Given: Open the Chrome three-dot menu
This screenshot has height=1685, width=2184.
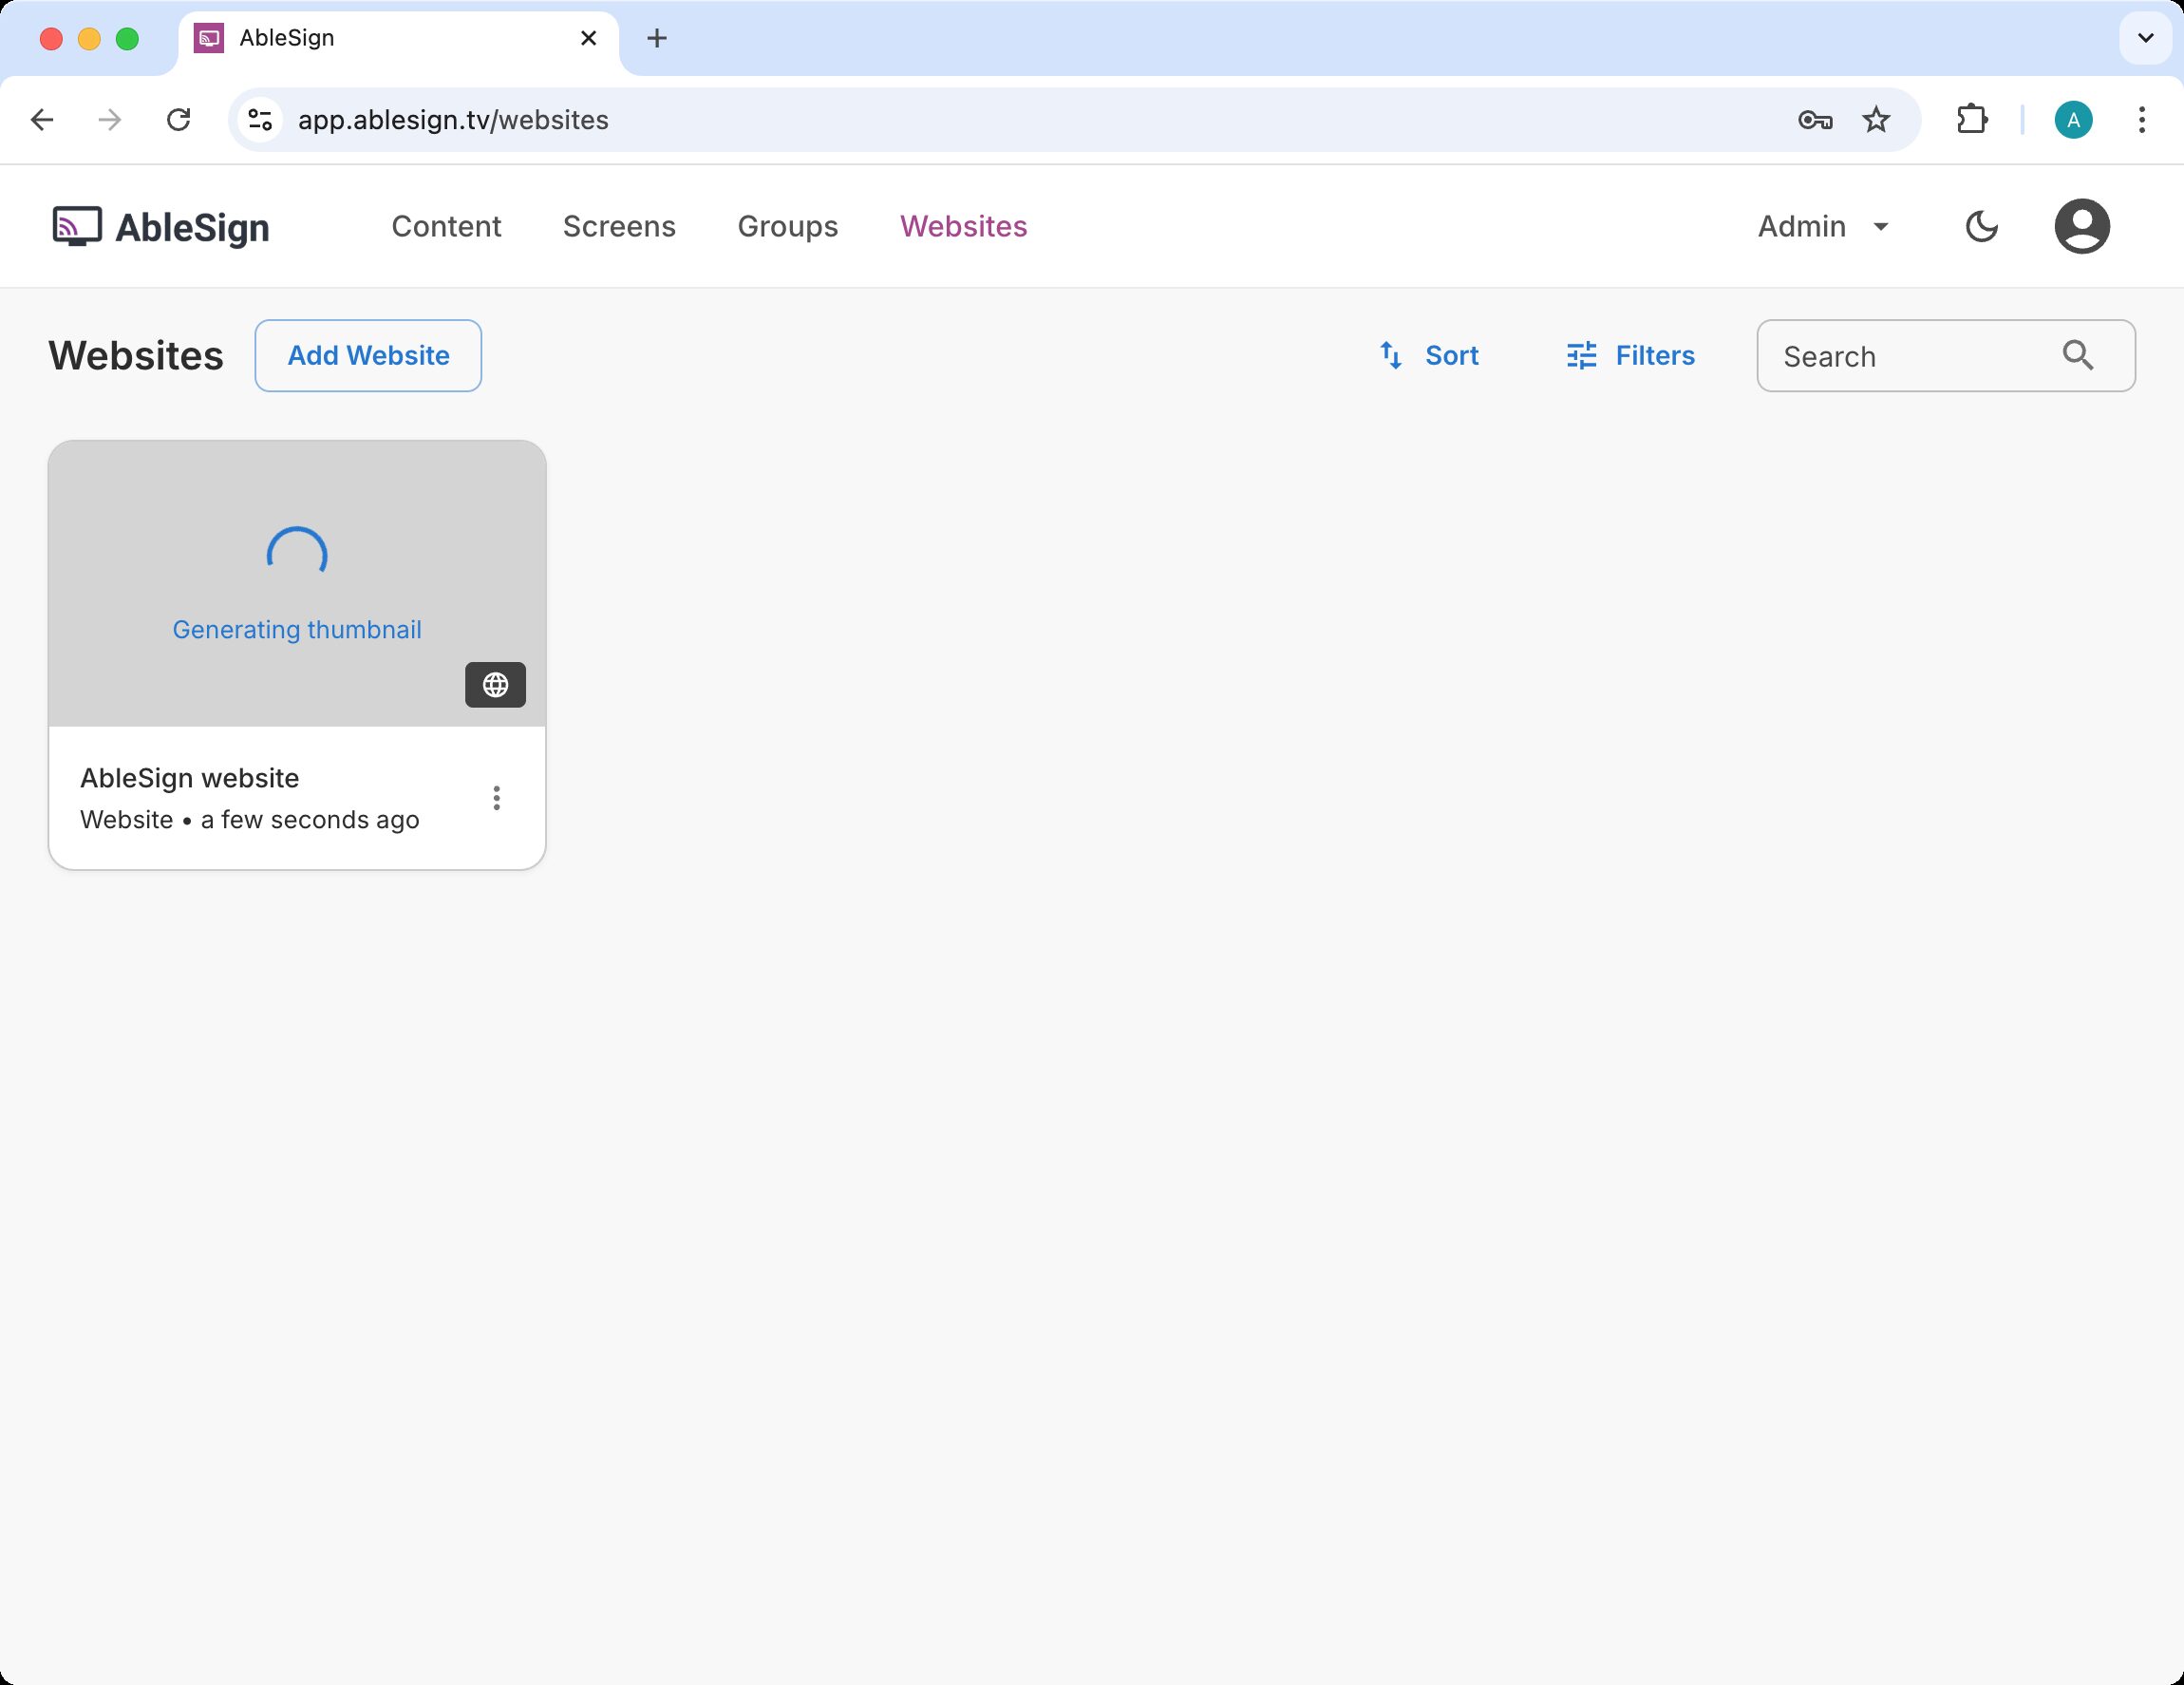Looking at the screenshot, I should click(x=2141, y=120).
